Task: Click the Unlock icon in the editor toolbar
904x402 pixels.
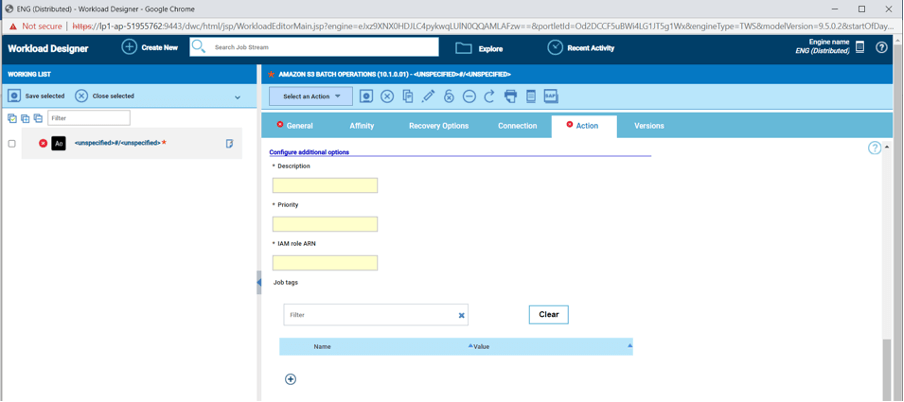Action: click(449, 96)
